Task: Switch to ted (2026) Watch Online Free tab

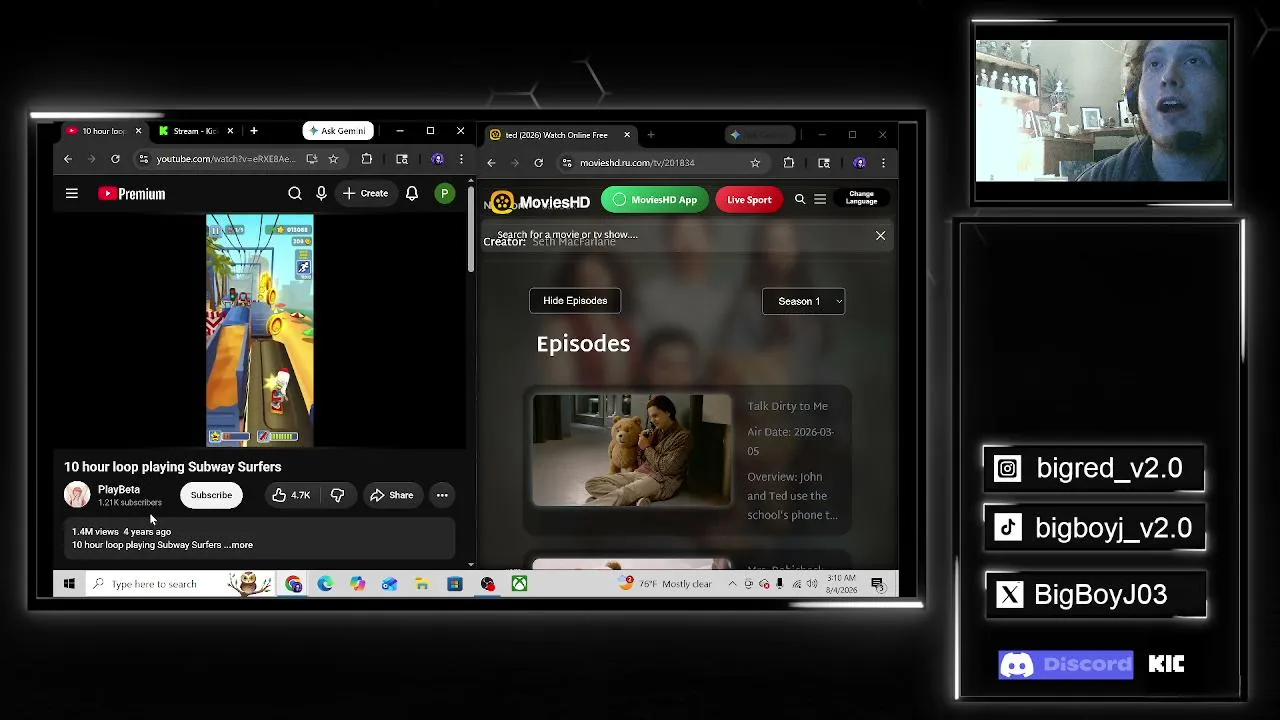Action: (556, 135)
